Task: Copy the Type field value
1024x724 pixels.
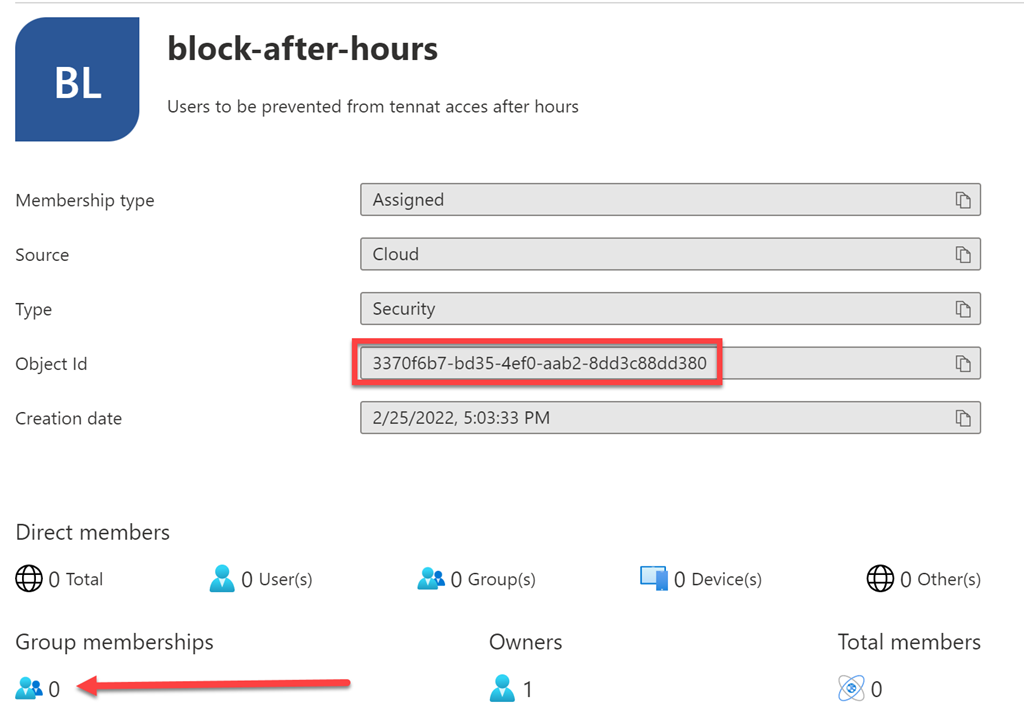Action: pos(963,309)
